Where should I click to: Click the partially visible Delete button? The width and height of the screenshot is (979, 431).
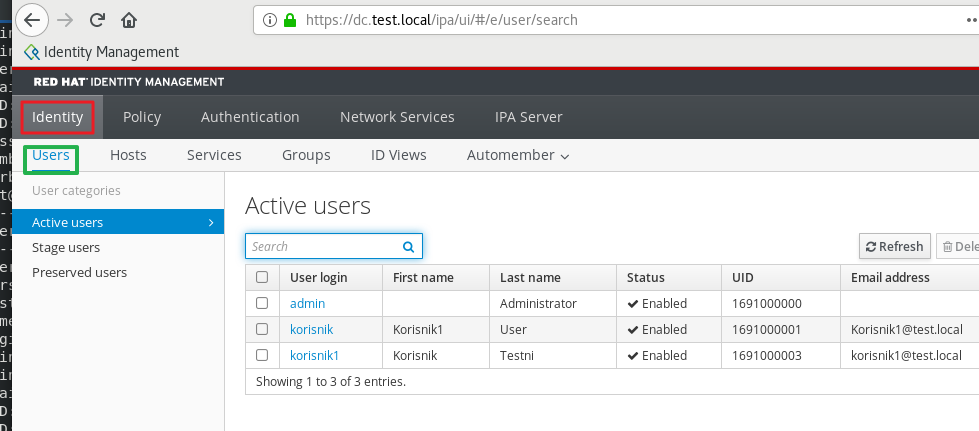[958, 246]
